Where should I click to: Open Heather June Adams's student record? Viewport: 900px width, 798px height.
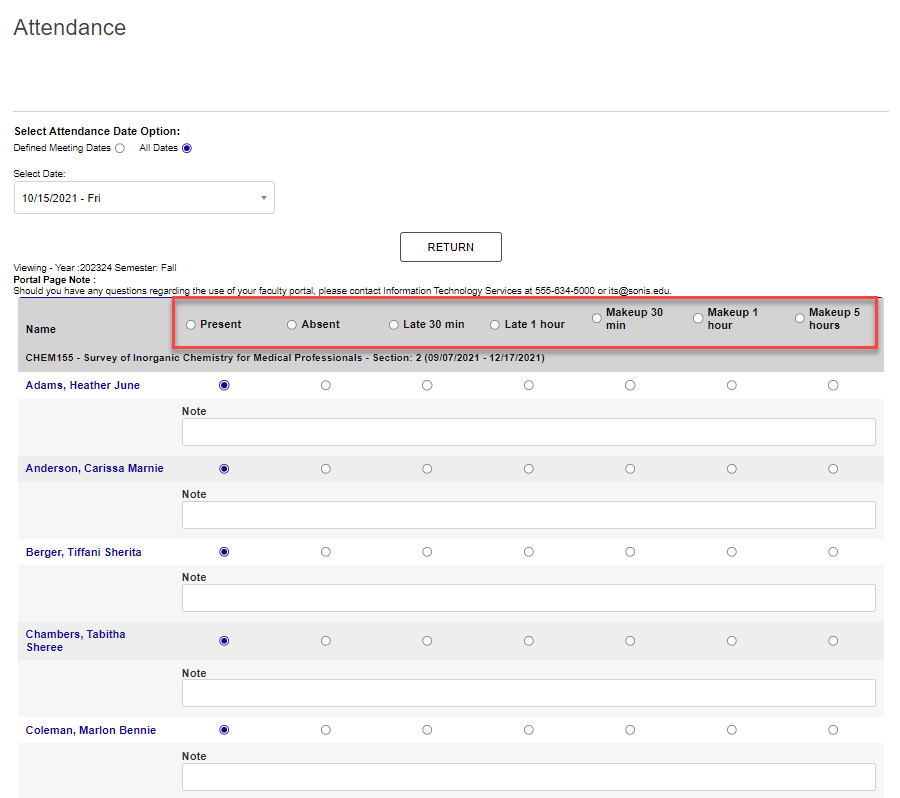pos(83,385)
